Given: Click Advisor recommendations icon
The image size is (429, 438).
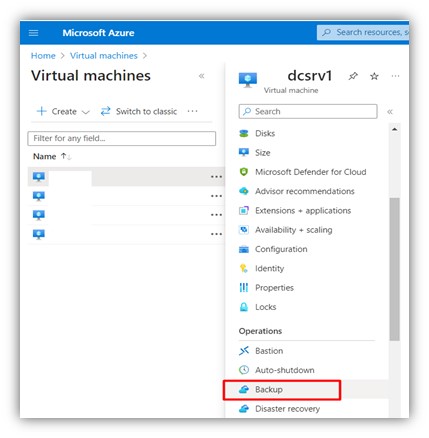Looking at the screenshot, I should coord(244,191).
